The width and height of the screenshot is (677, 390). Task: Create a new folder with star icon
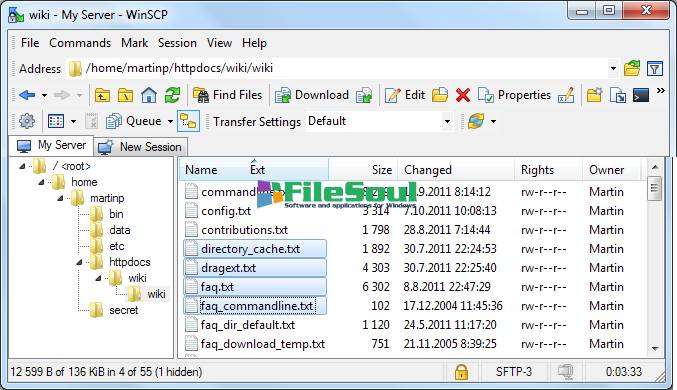click(595, 95)
